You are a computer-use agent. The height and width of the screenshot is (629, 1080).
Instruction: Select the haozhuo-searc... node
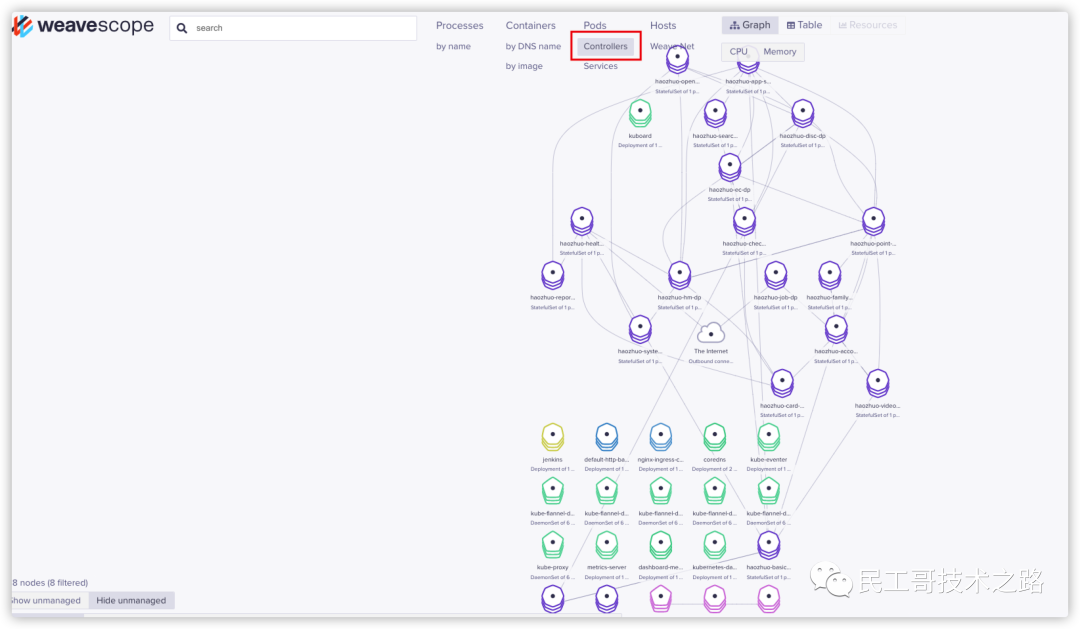pyautogui.click(x=715, y=114)
